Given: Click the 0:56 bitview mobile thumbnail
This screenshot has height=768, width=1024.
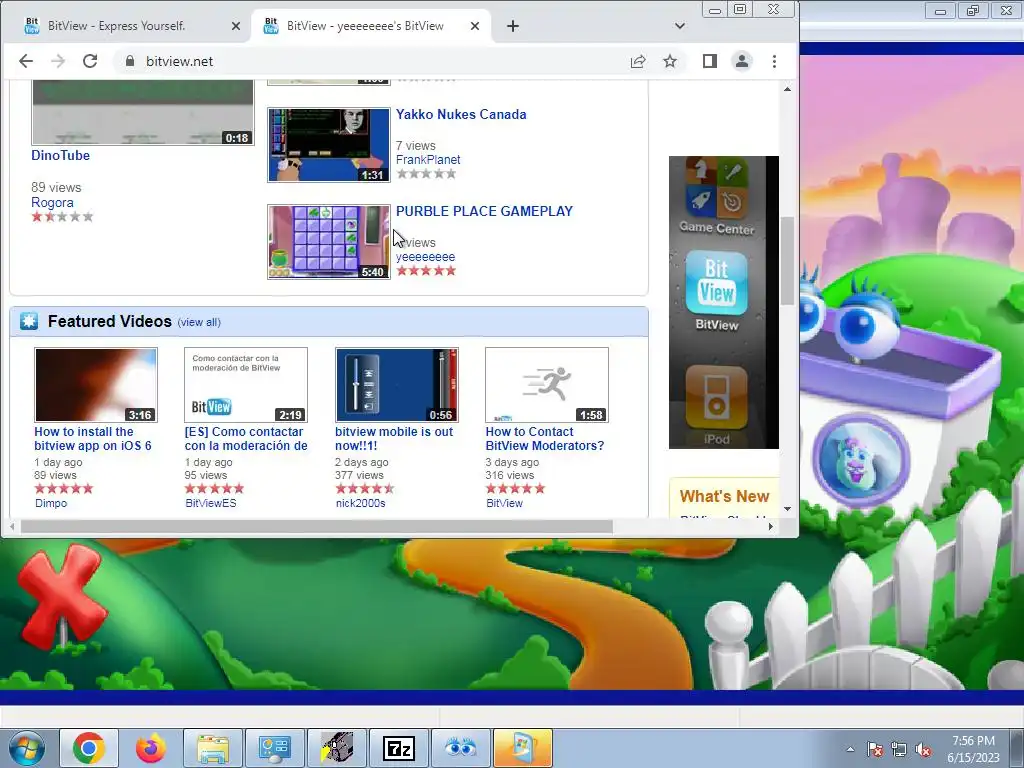Looking at the screenshot, I should (396, 385).
